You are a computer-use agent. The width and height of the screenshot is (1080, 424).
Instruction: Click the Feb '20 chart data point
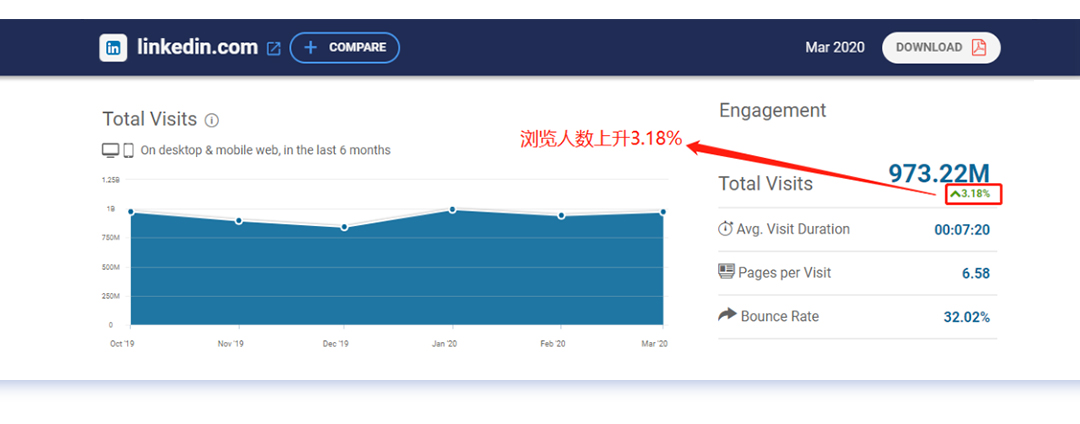[561, 216]
